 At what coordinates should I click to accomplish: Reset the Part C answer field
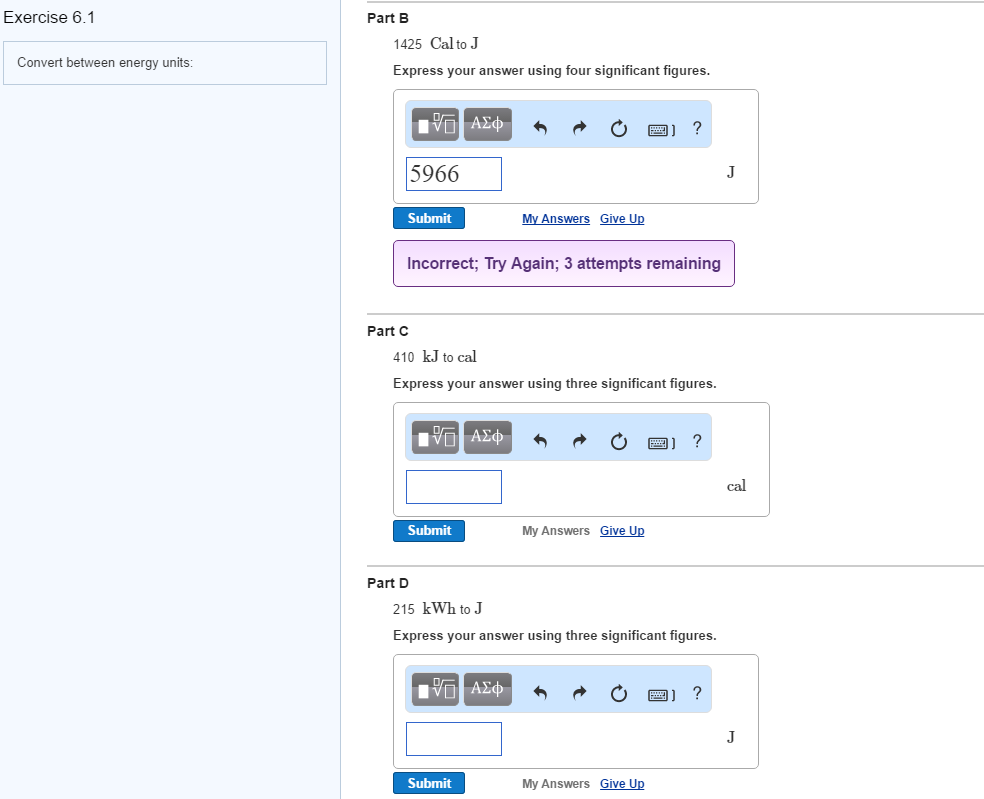(x=617, y=440)
